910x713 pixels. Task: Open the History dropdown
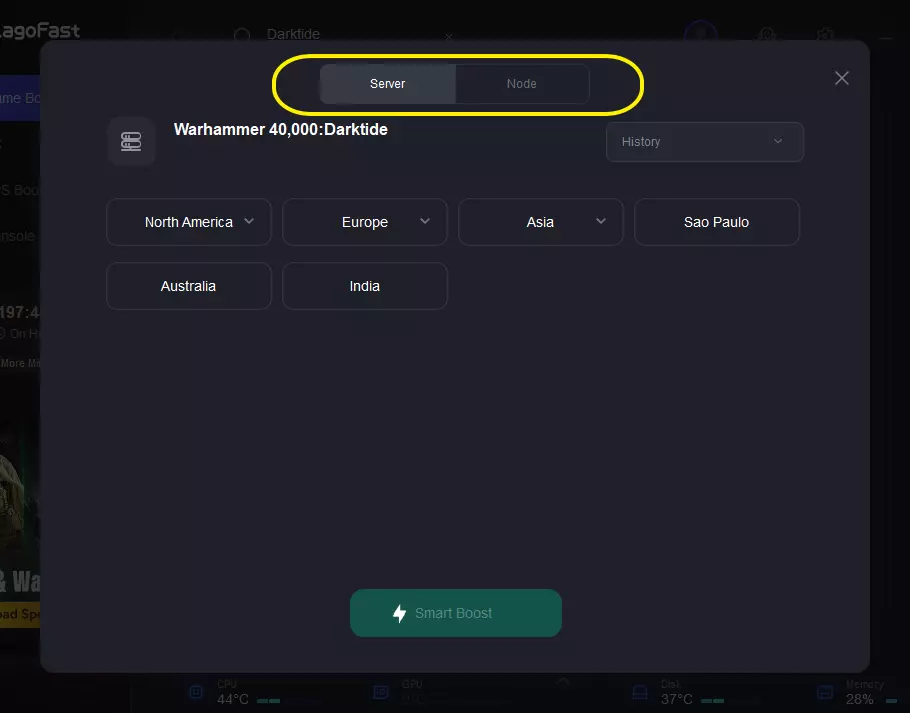[x=704, y=142]
